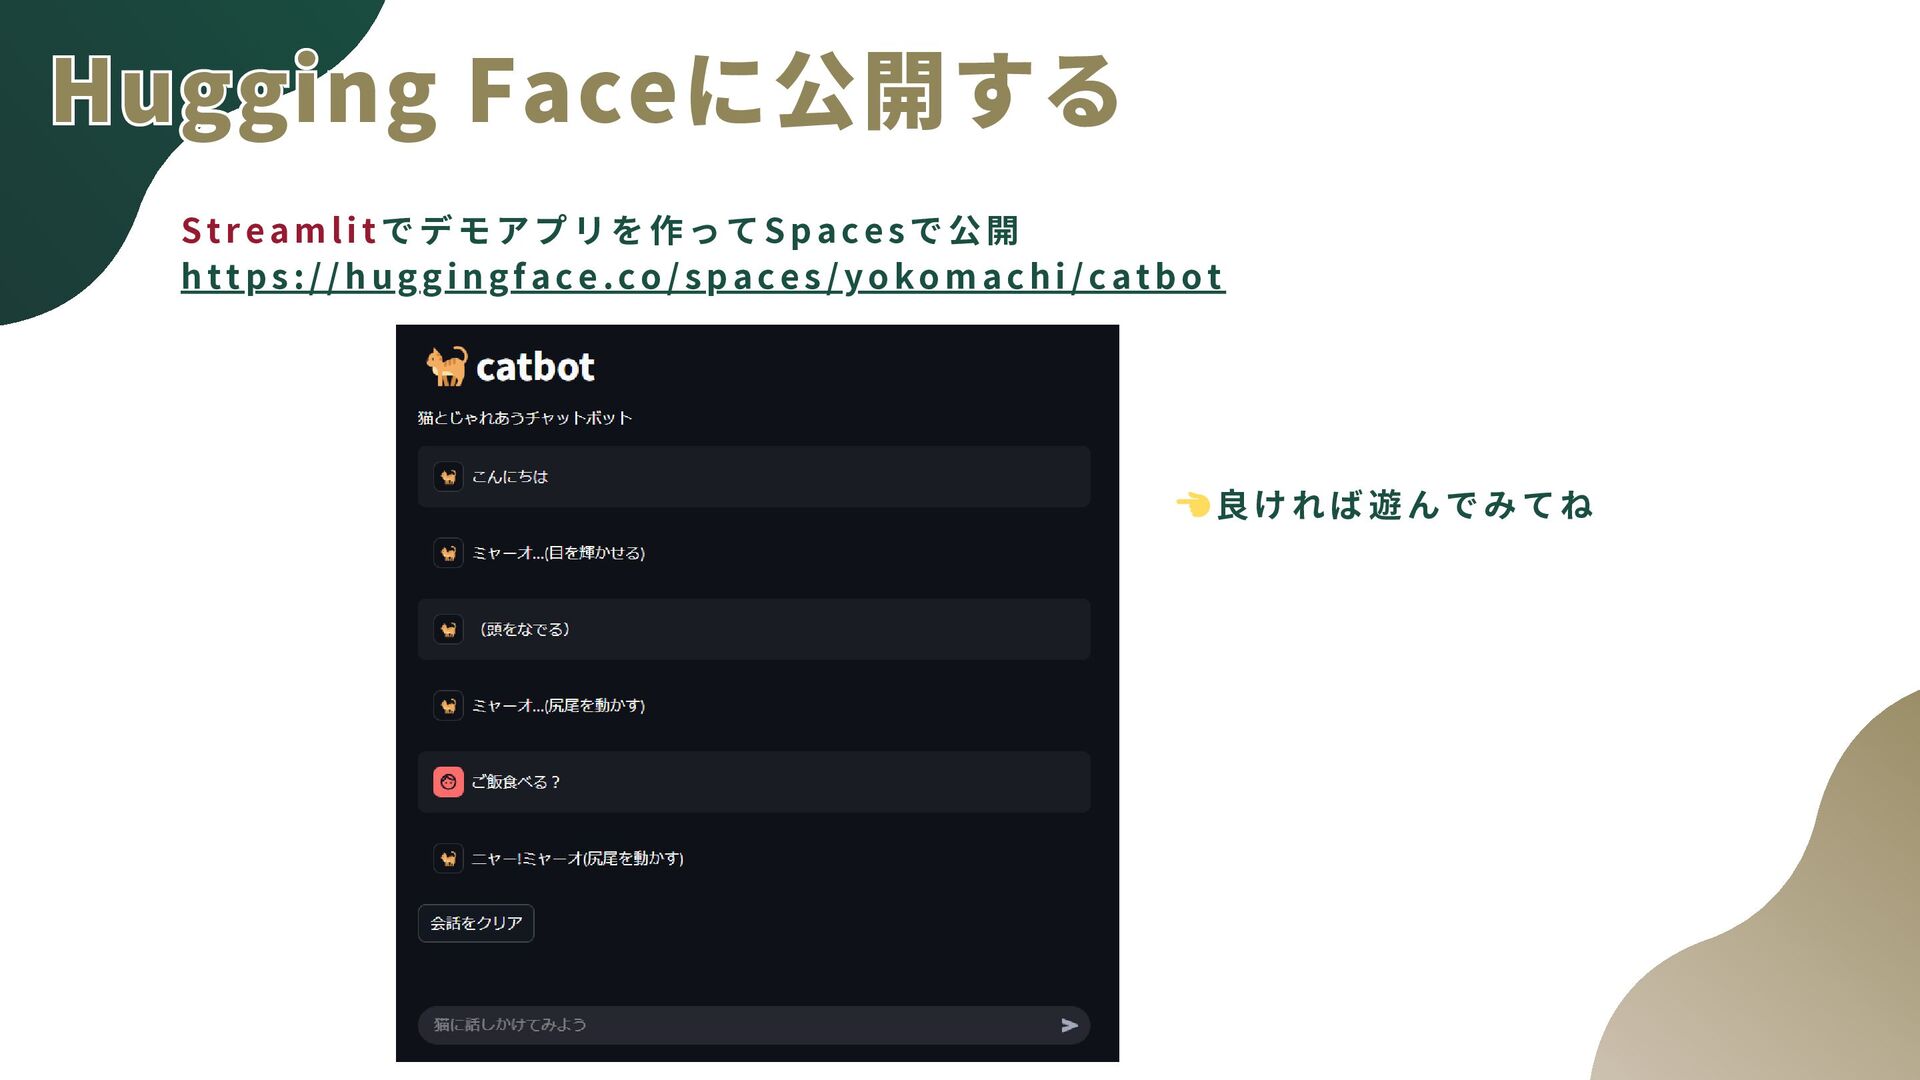The height and width of the screenshot is (1080, 1920).
Task: Click the pointing hand emoji near 良ければ遊んでみてね
Action: pos(1193,505)
